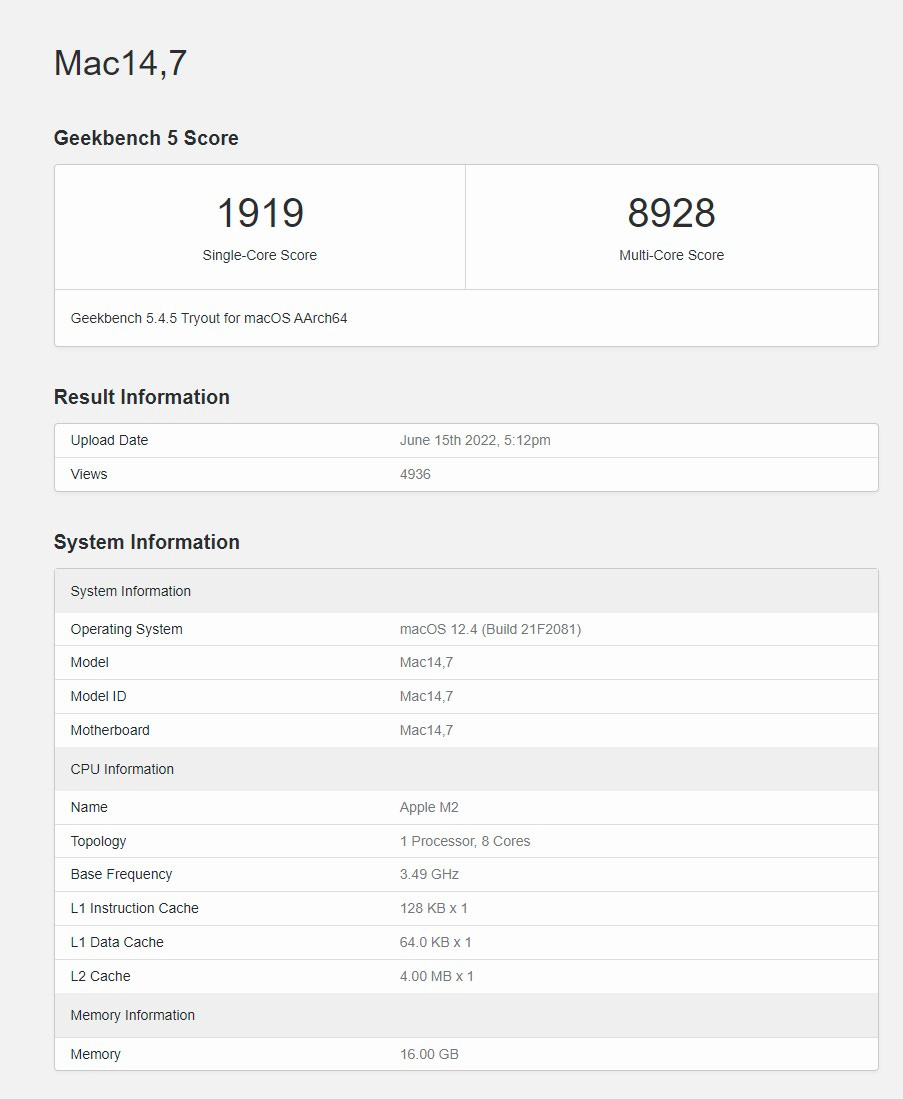Click the 8928 multi-core score number

click(x=671, y=212)
